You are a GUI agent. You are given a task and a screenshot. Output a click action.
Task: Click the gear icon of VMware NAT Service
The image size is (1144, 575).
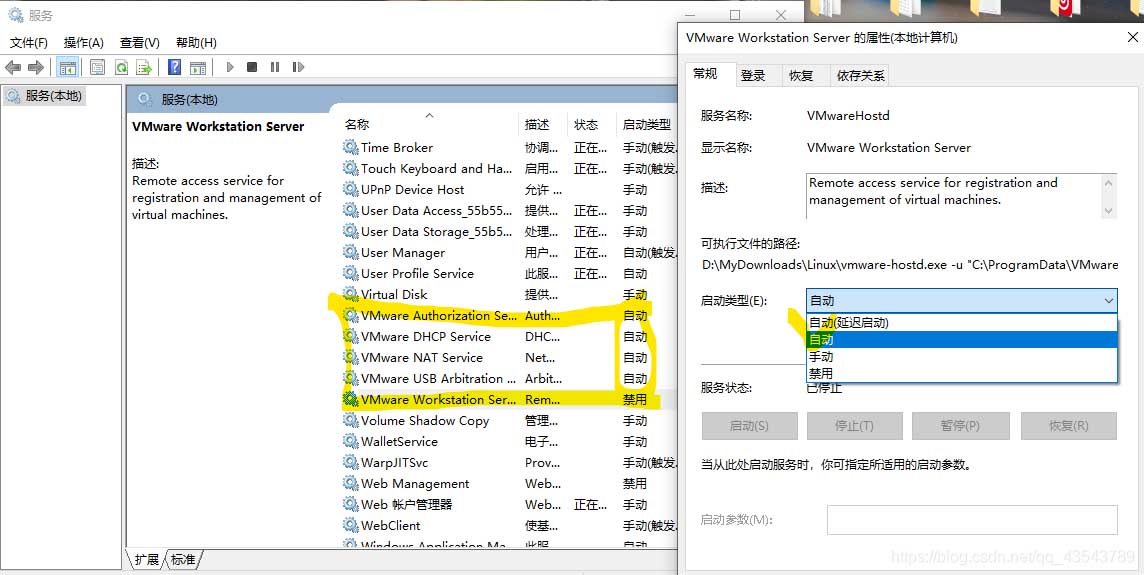(350, 358)
